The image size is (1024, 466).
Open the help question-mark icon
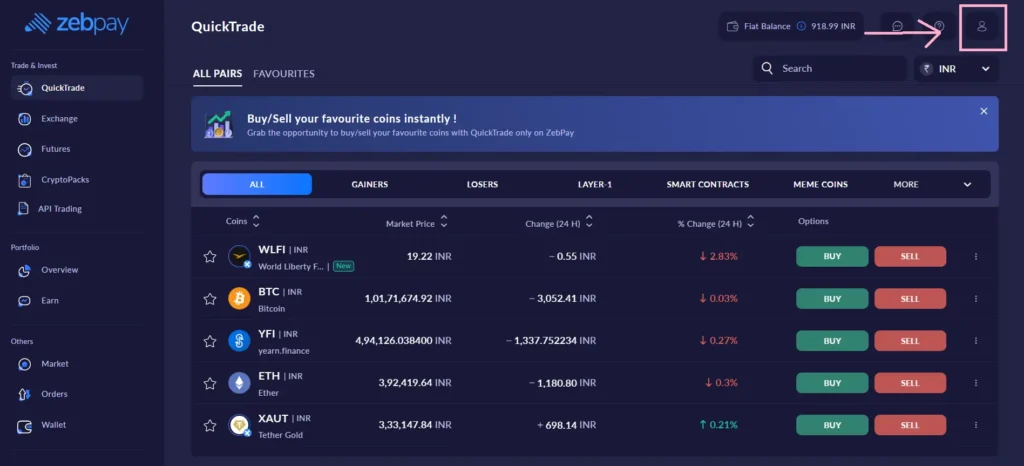(940, 27)
